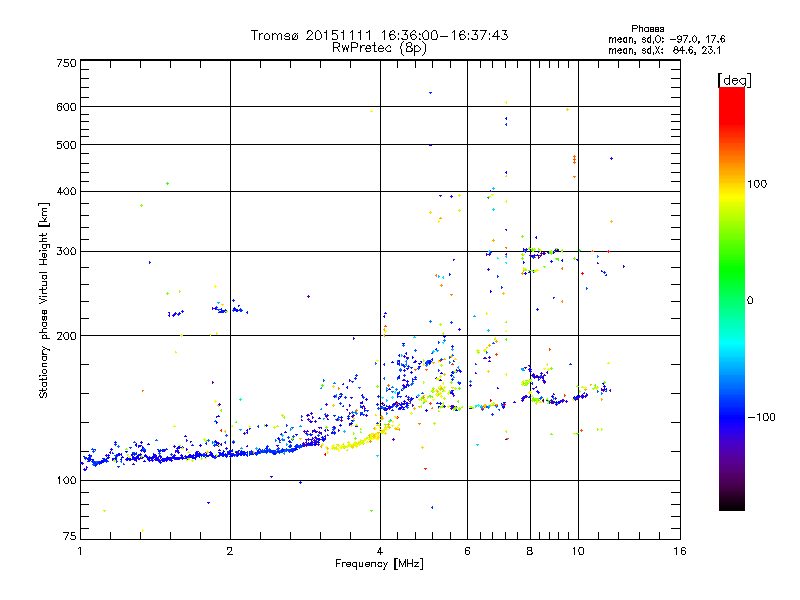
Task: Click the y-axis tick label '300'
Action: point(66,251)
